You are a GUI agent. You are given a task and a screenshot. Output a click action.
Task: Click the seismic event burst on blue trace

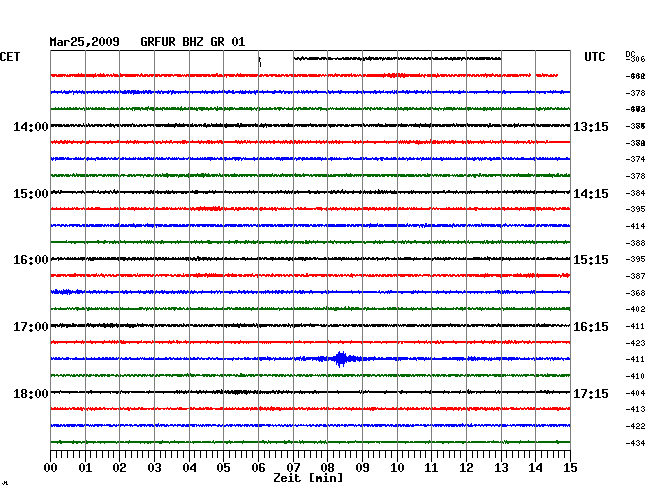pyautogui.click(x=341, y=359)
